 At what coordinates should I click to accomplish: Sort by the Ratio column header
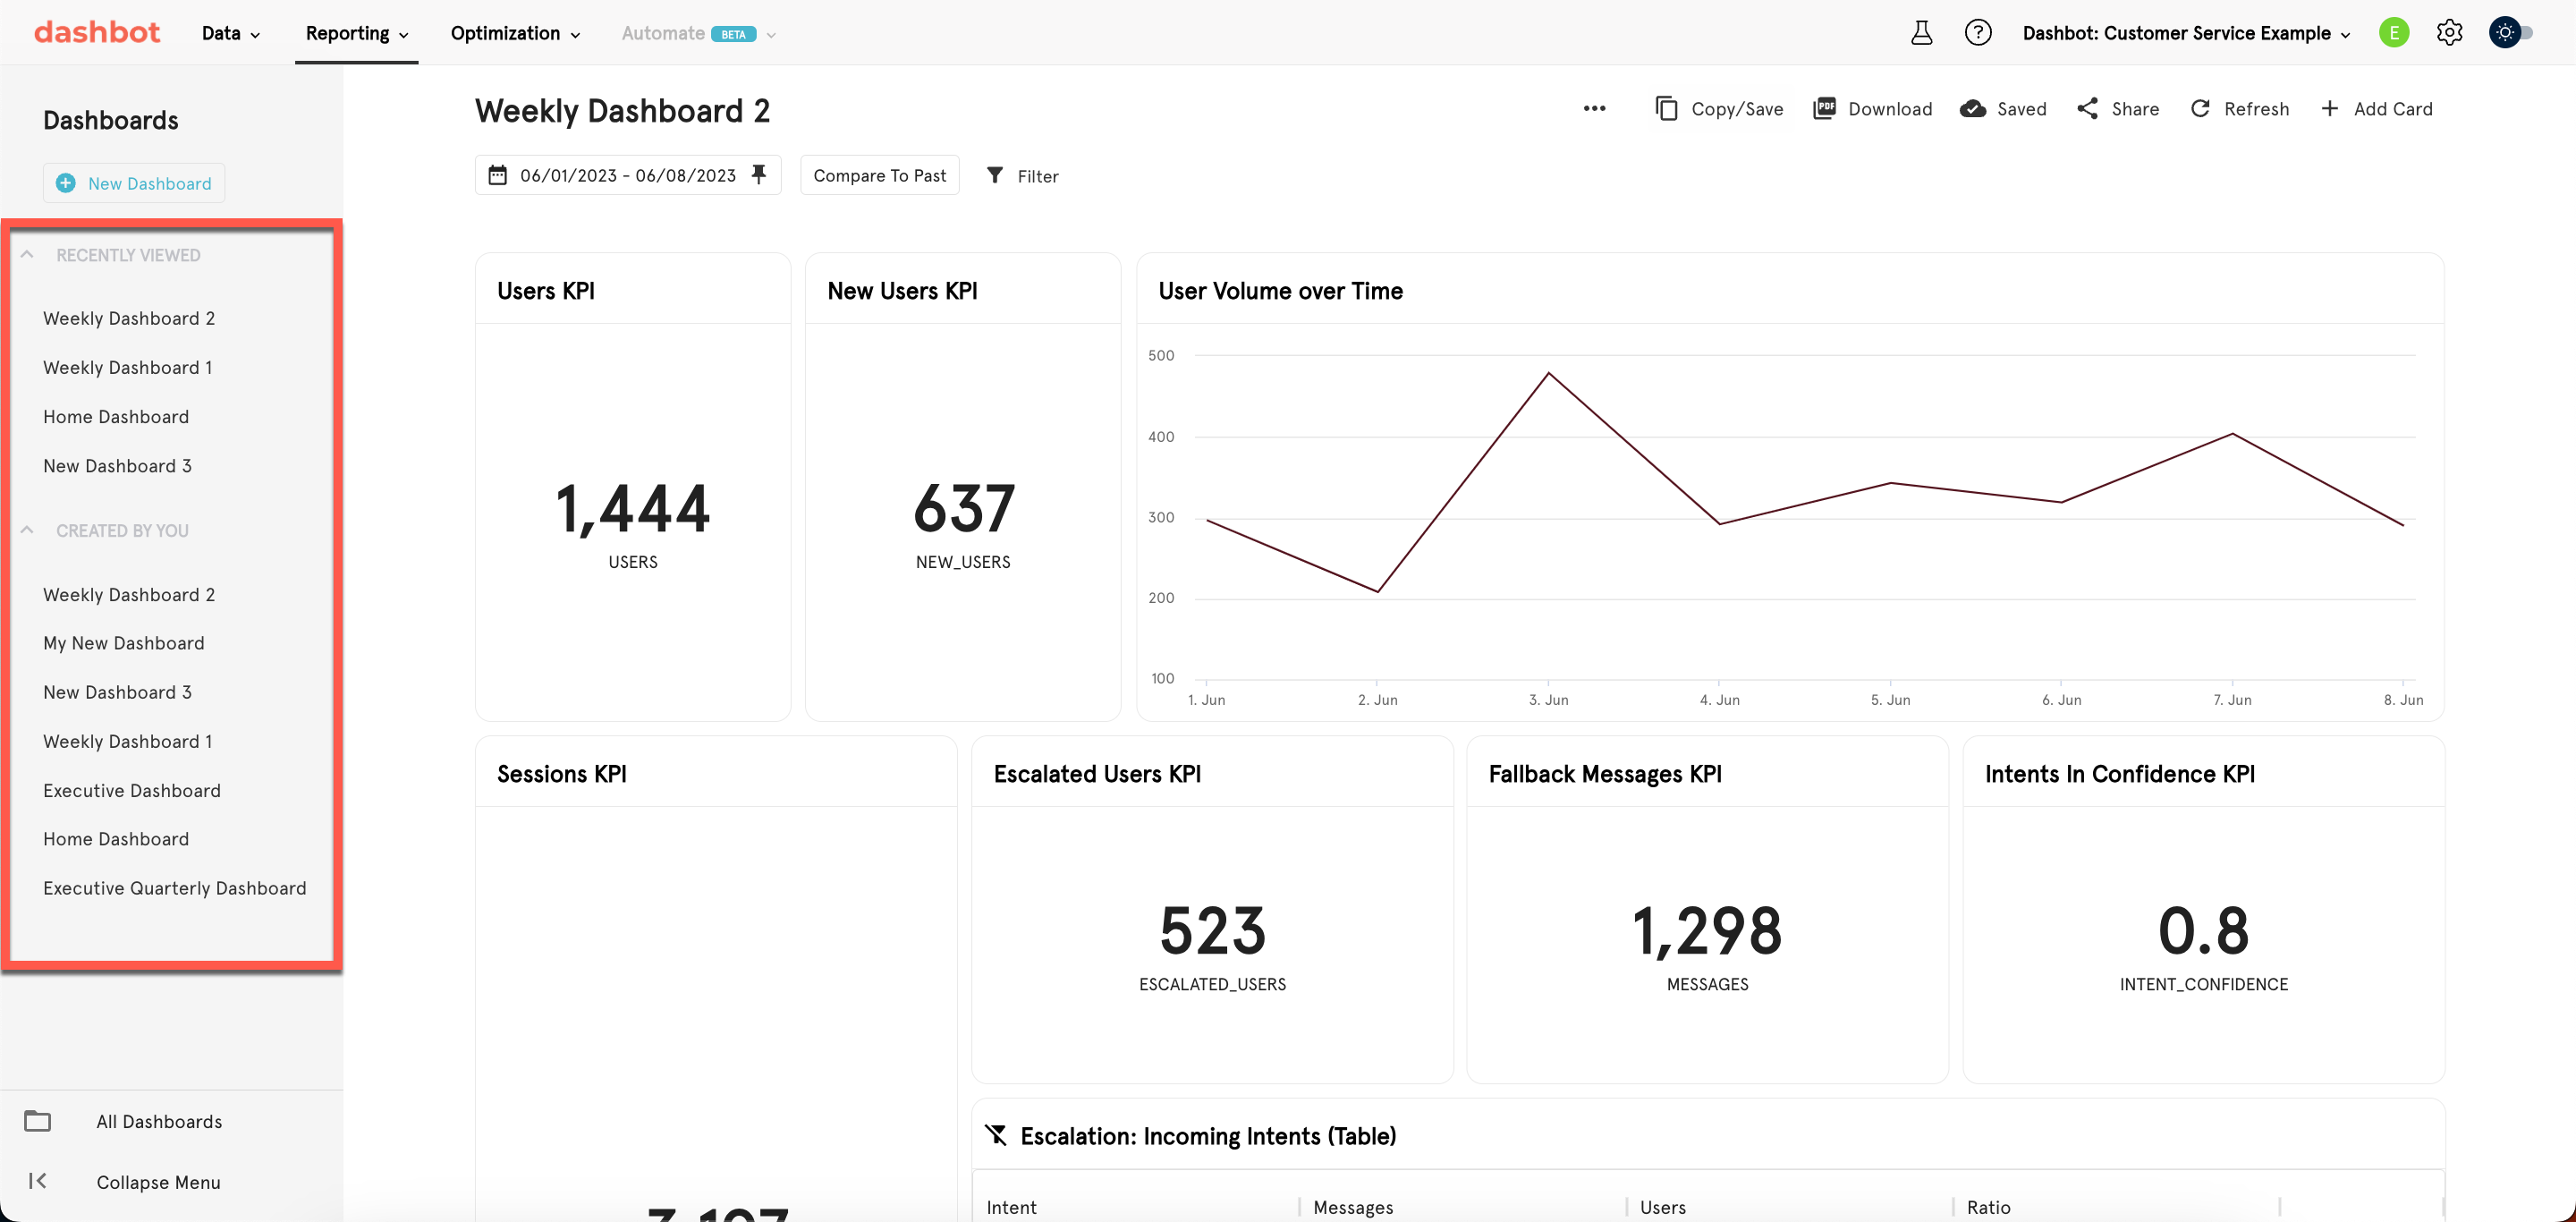coord(1988,1207)
